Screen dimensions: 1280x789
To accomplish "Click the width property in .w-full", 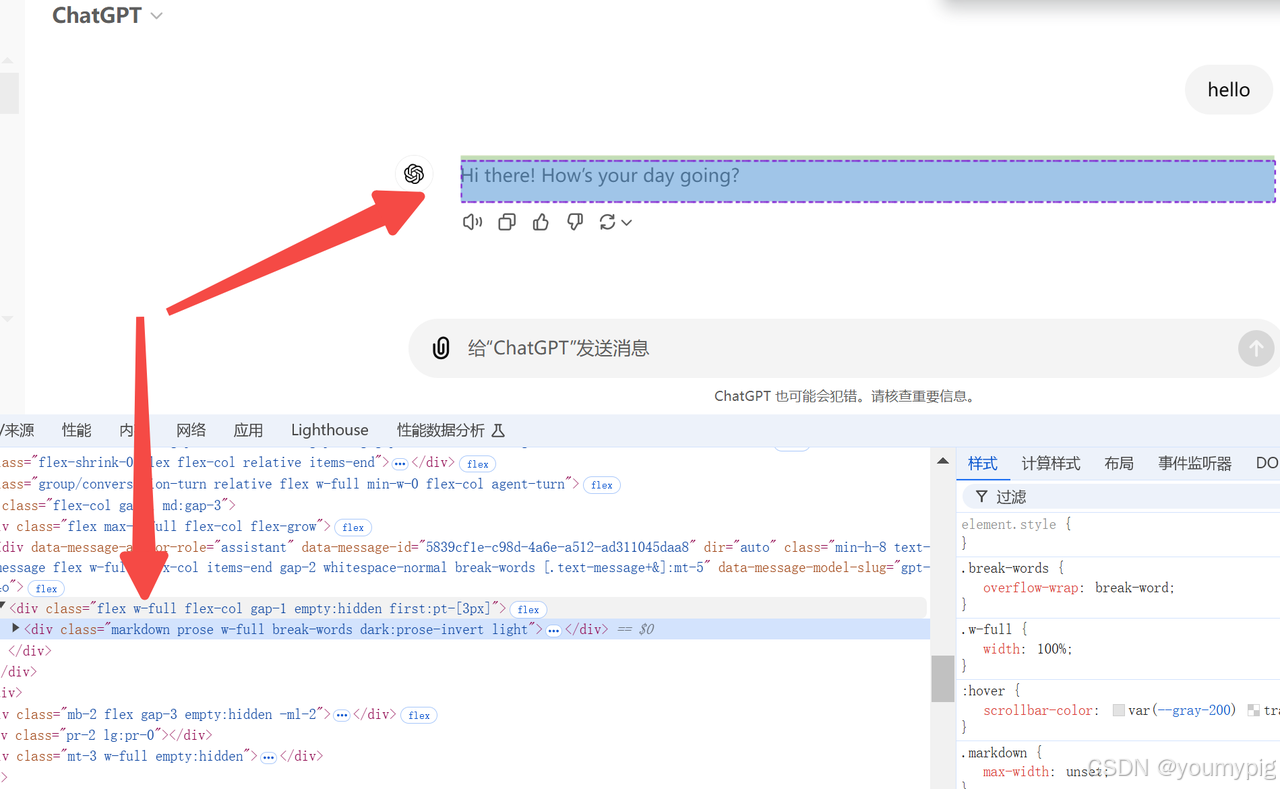I will pos(1002,649).
